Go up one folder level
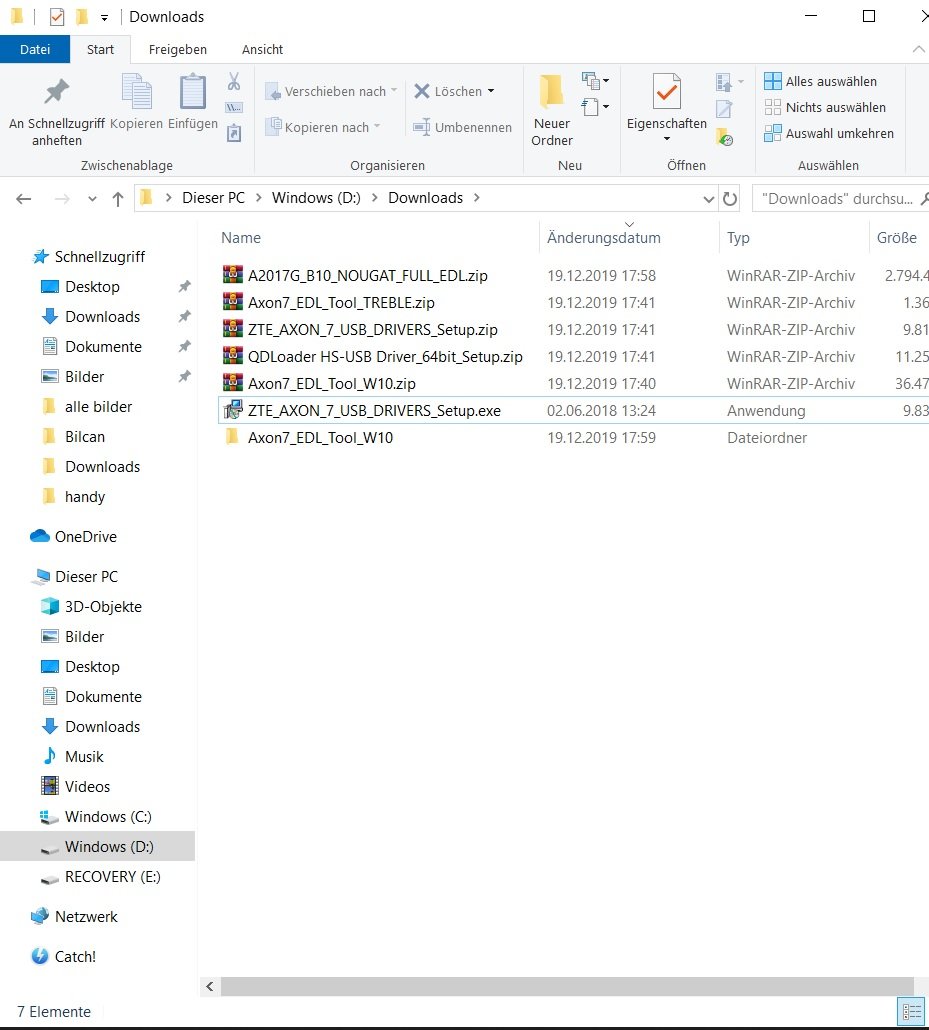This screenshot has width=929, height=1030. [118, 198]
